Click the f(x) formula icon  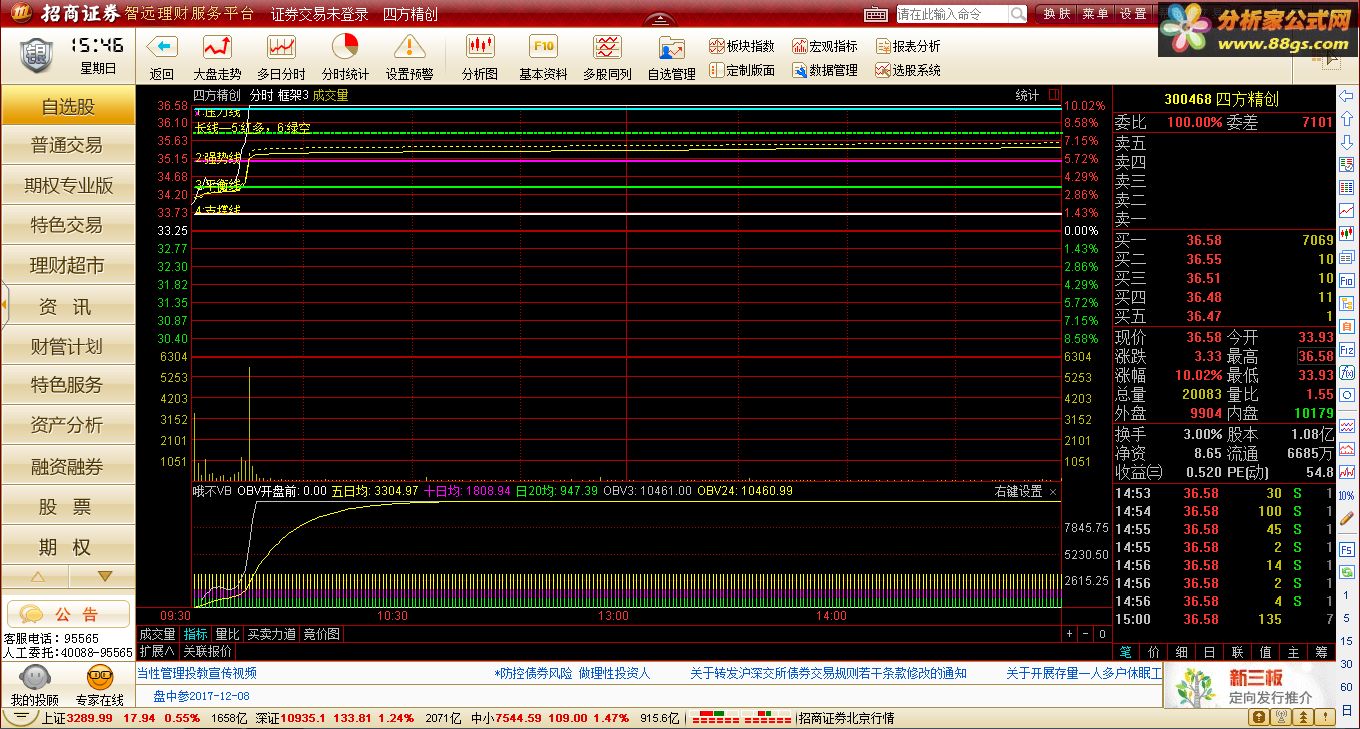tap(1346, 372)
